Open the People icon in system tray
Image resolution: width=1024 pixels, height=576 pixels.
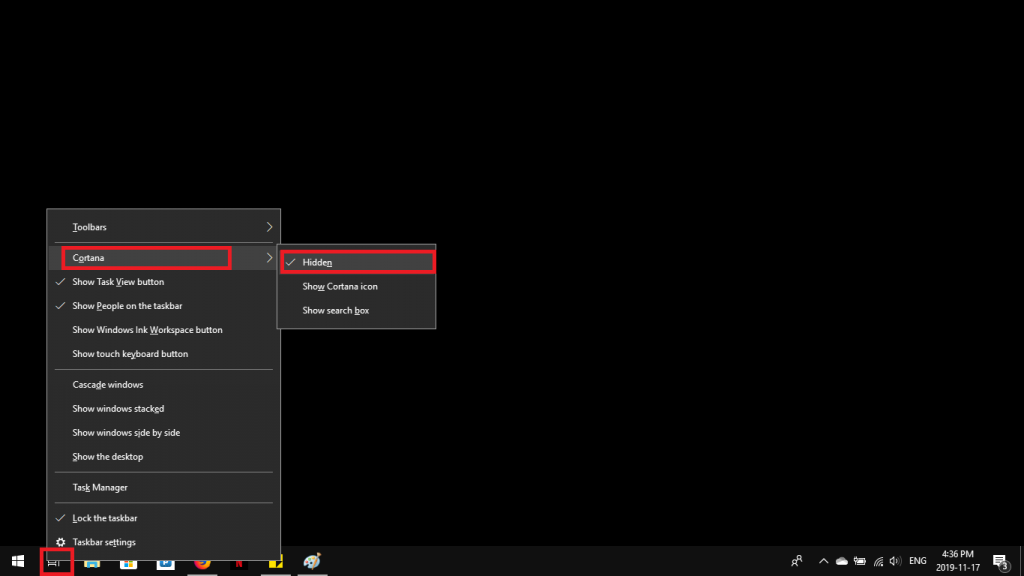tap(797, 561)
